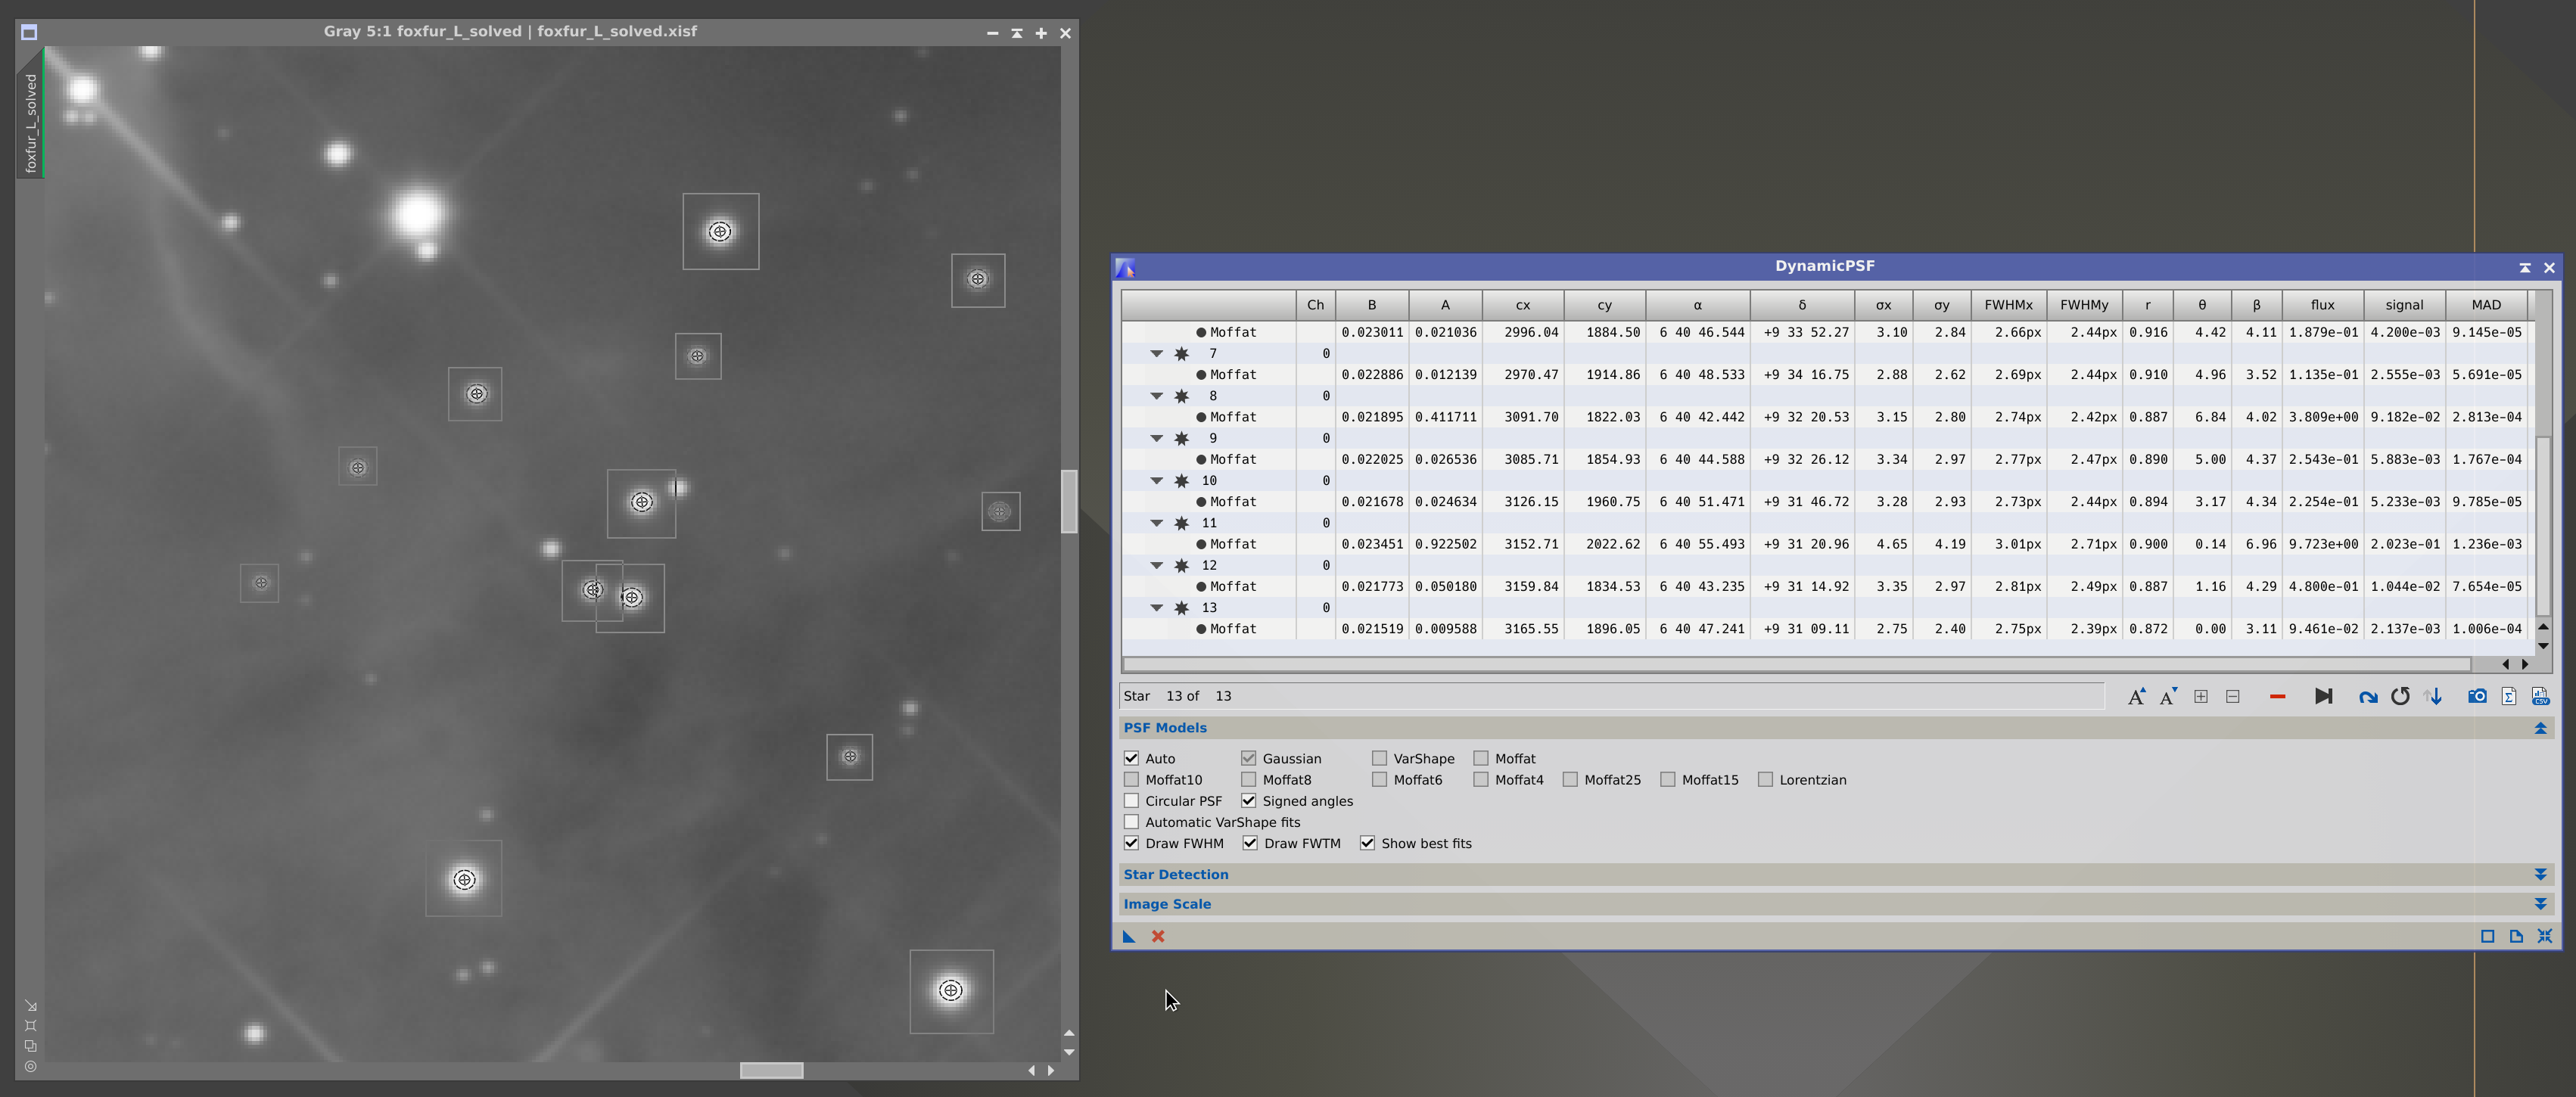Click the black circular recalculate icon
The width and height of the screenshot is (2576, 1097).
coord(2400,696)
